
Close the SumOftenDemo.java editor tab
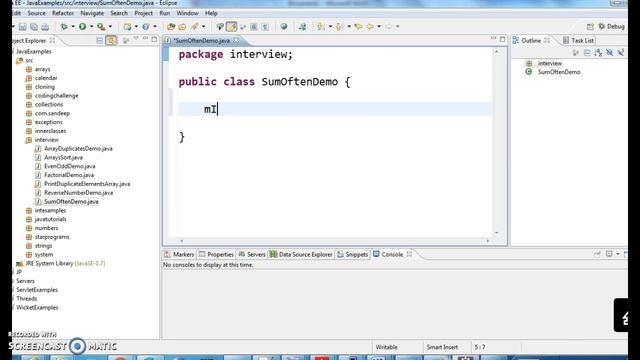[236, 40]
